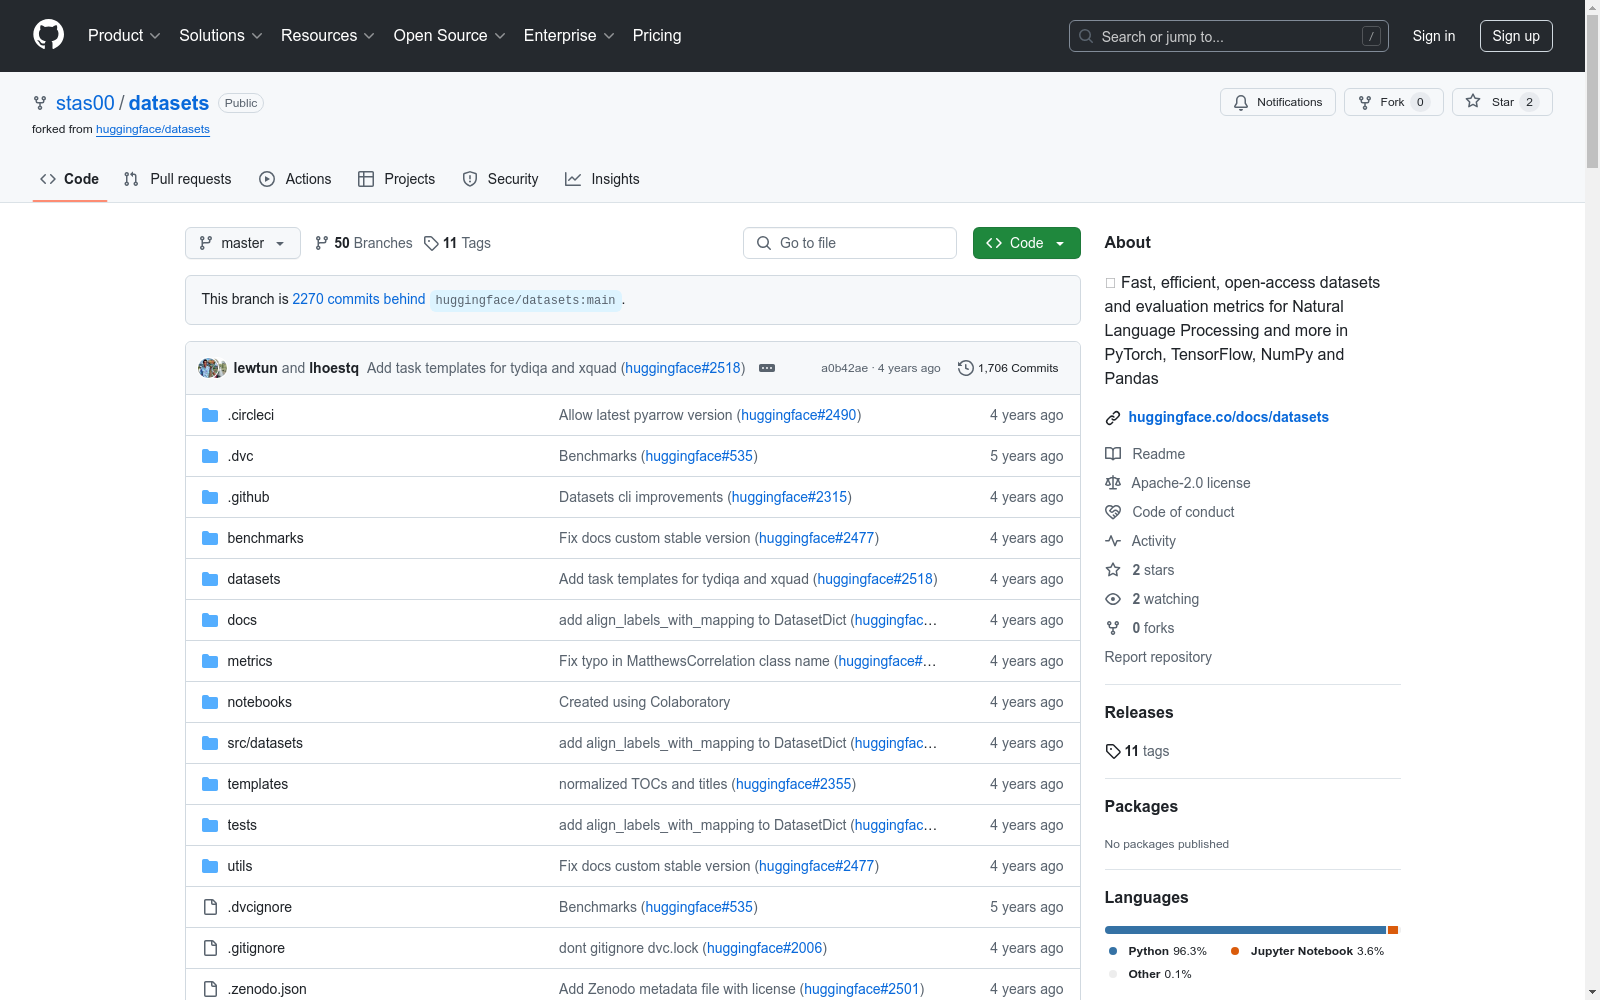The width and height of the screenshot is (1600, 1000).
Task: Click the .circleci folder icon
Action: (x=210, y=415)
